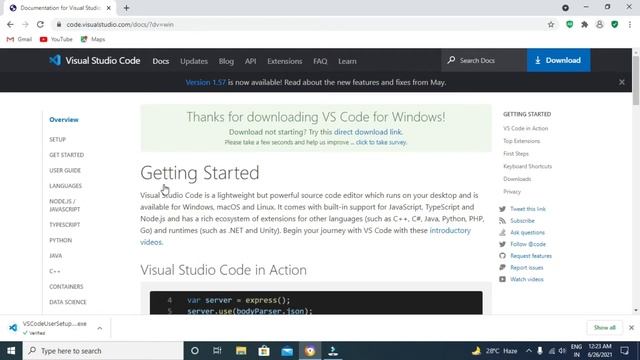Select Overview in left sidebar

point(64,120)
